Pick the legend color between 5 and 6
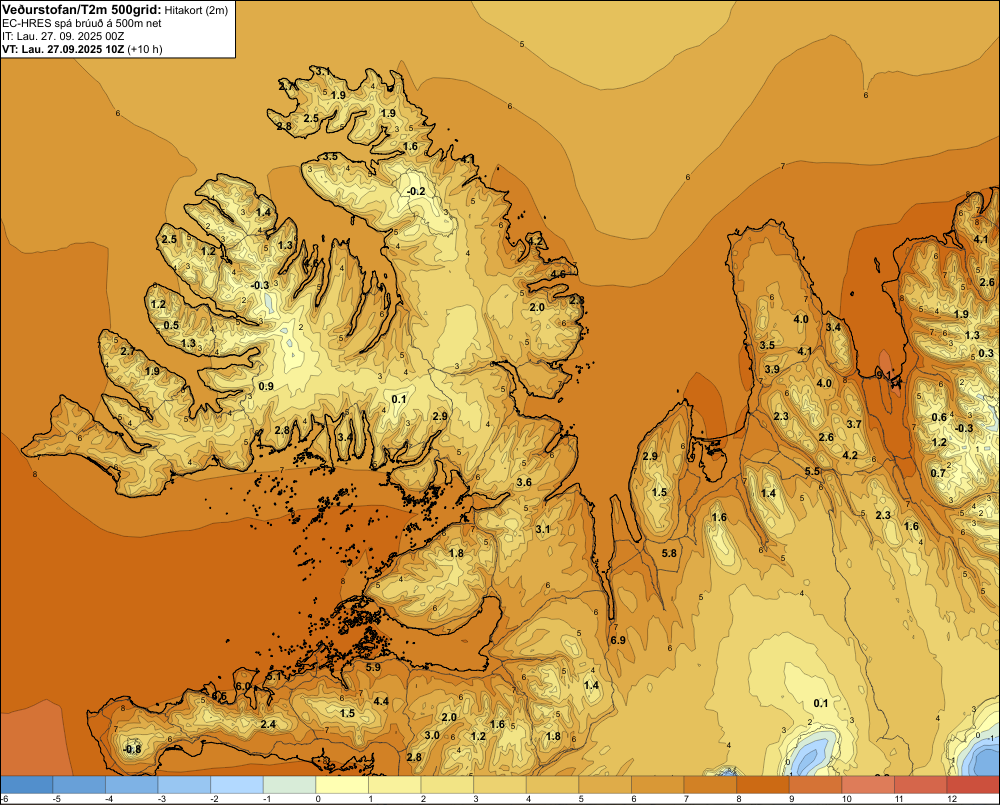This screenshot has height=805, width=1000. [605, 785]
